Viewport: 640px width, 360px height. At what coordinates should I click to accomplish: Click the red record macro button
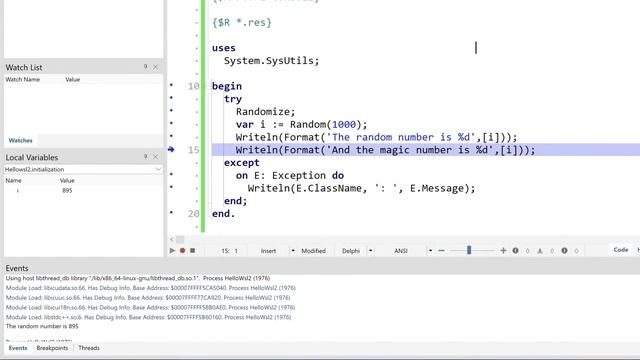click(x=182, y=251)
